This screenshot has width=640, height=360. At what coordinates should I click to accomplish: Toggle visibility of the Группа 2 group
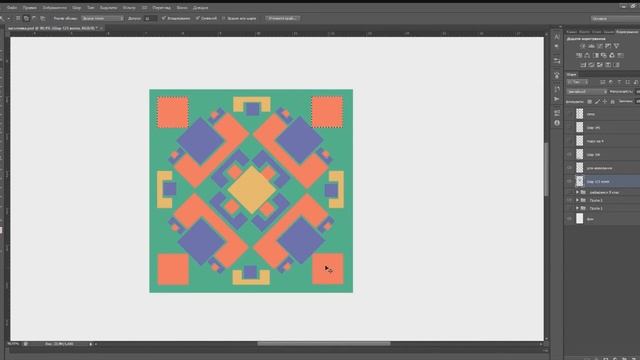pyautogui.click(x=569, y=200)
